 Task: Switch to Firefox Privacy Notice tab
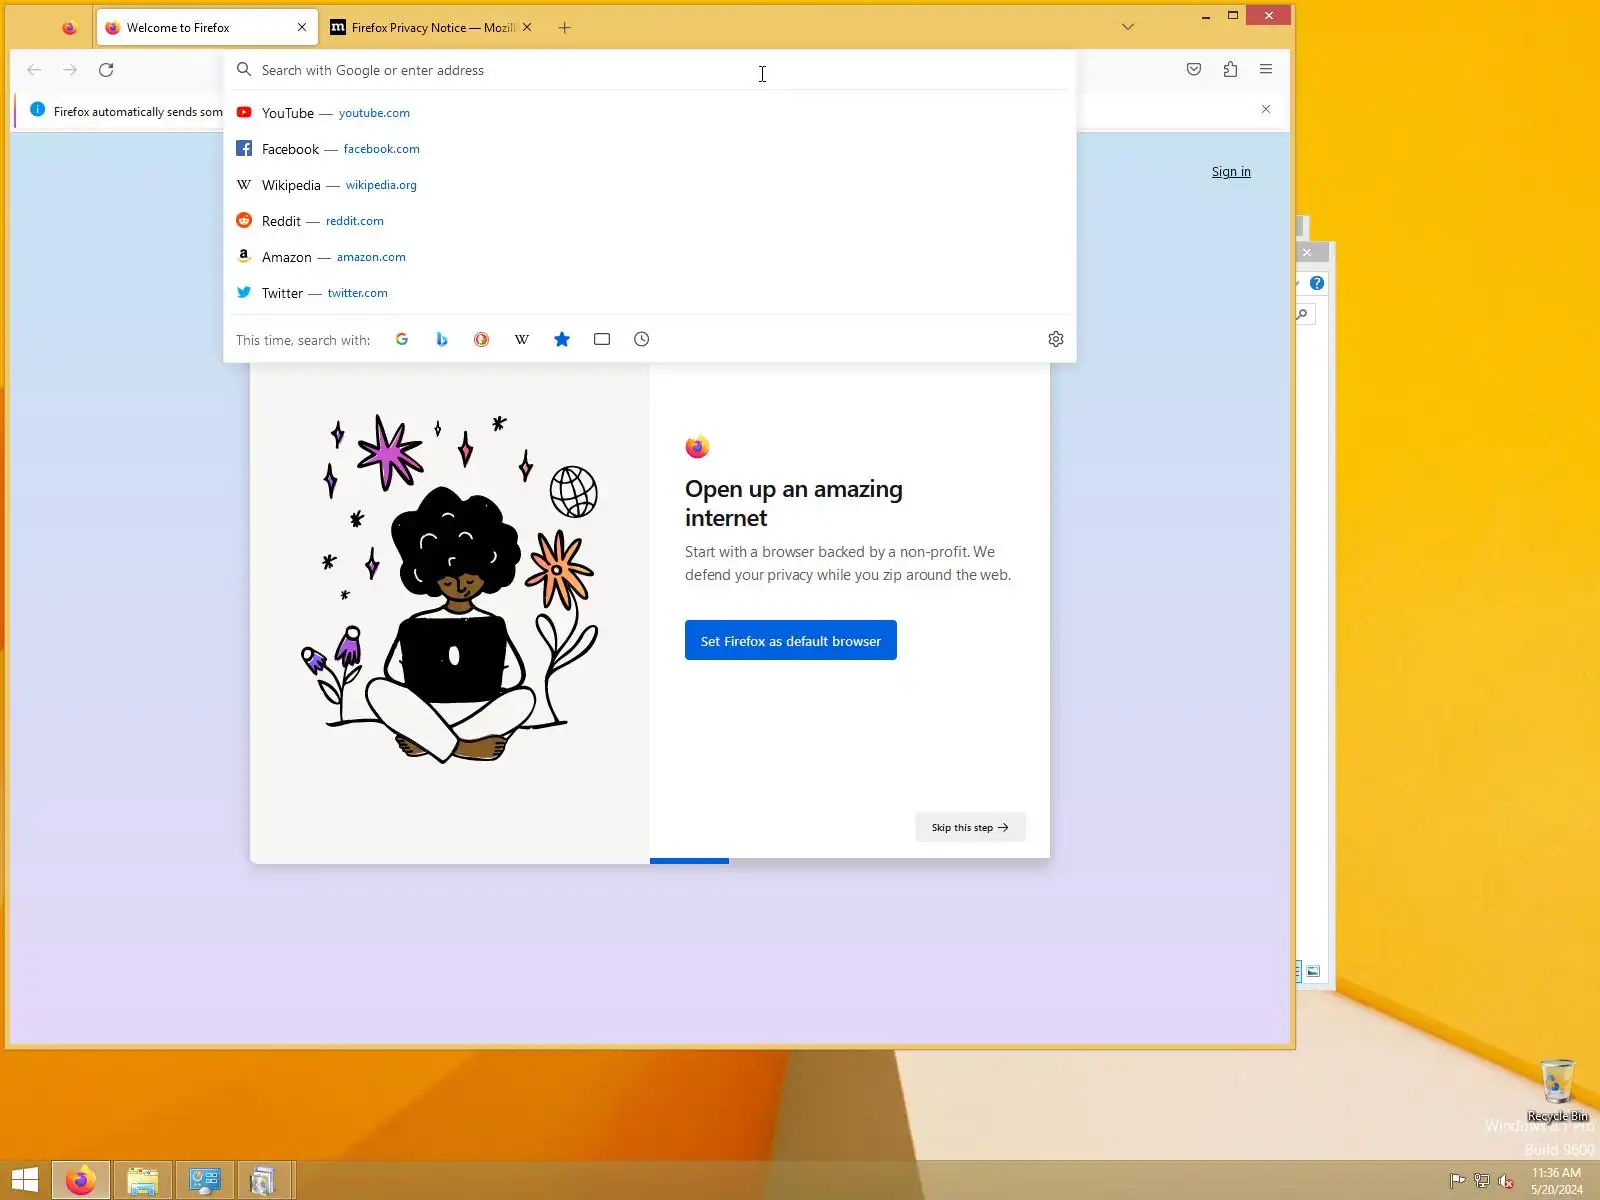pos(432,27)
